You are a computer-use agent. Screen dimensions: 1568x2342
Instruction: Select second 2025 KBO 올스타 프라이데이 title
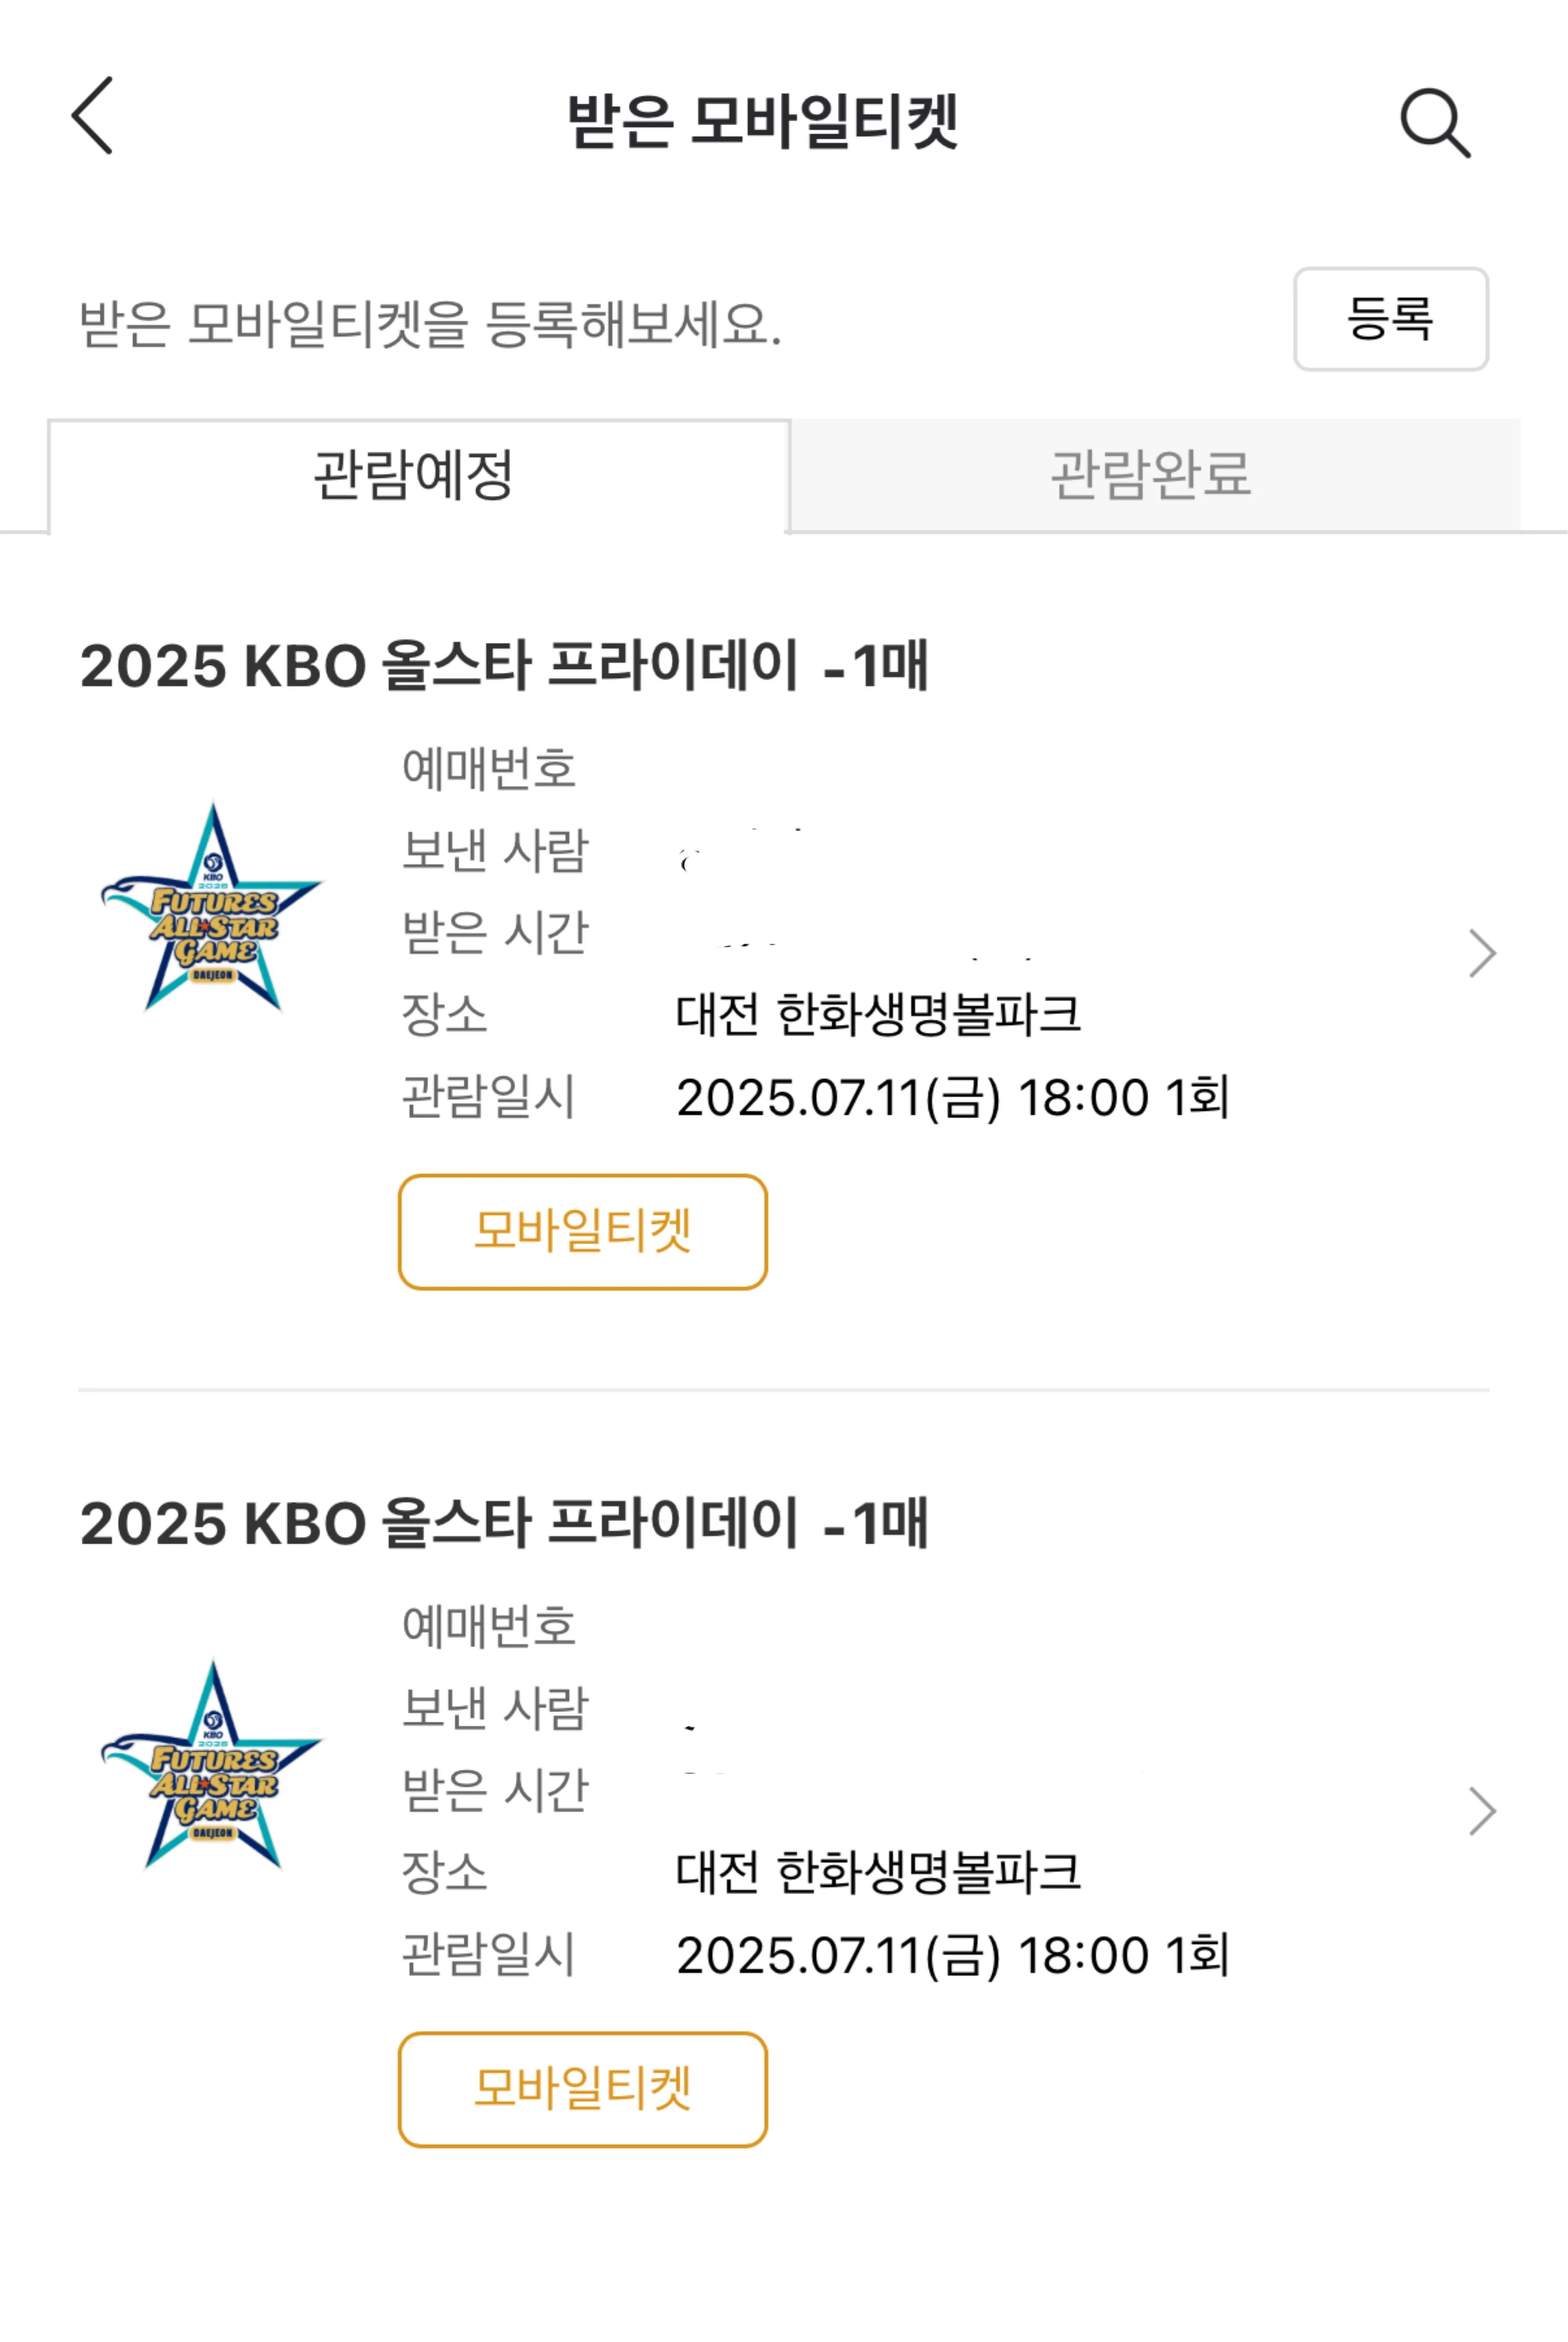[x=504, y=1524]
